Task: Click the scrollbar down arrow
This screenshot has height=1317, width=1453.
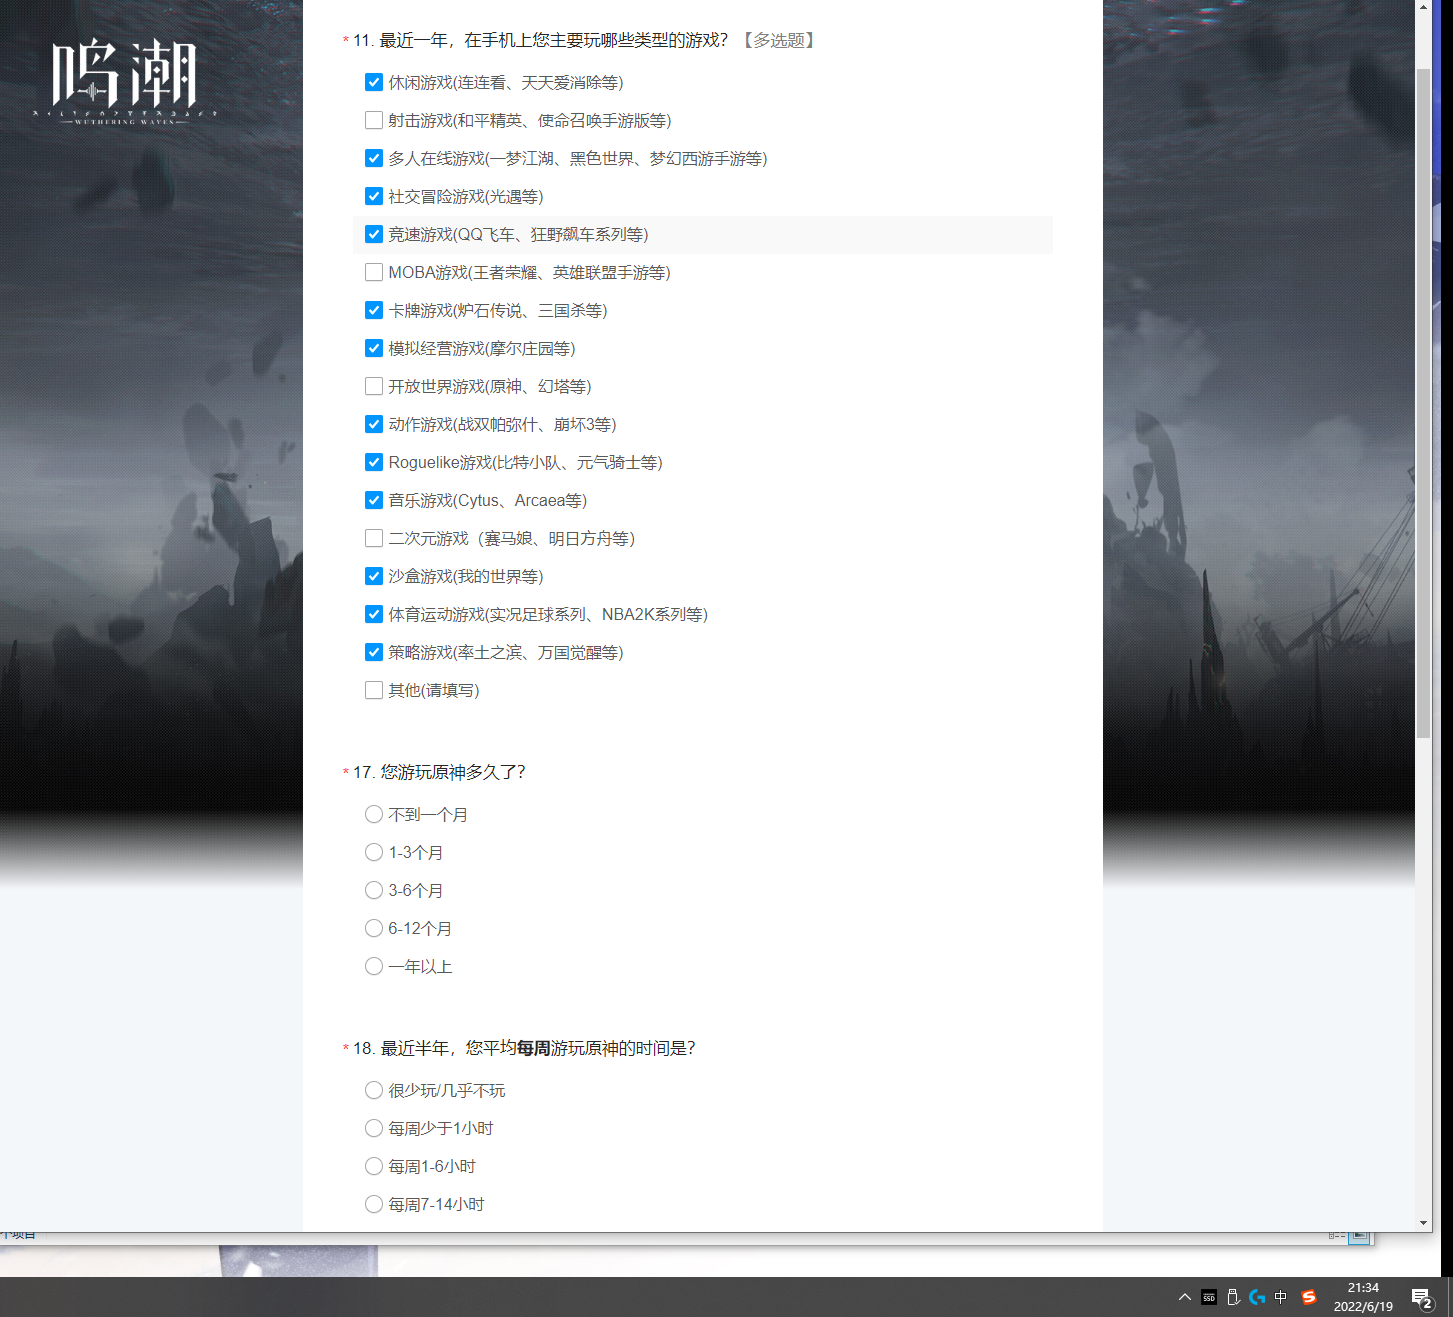Action: tap(1424, 1223)
